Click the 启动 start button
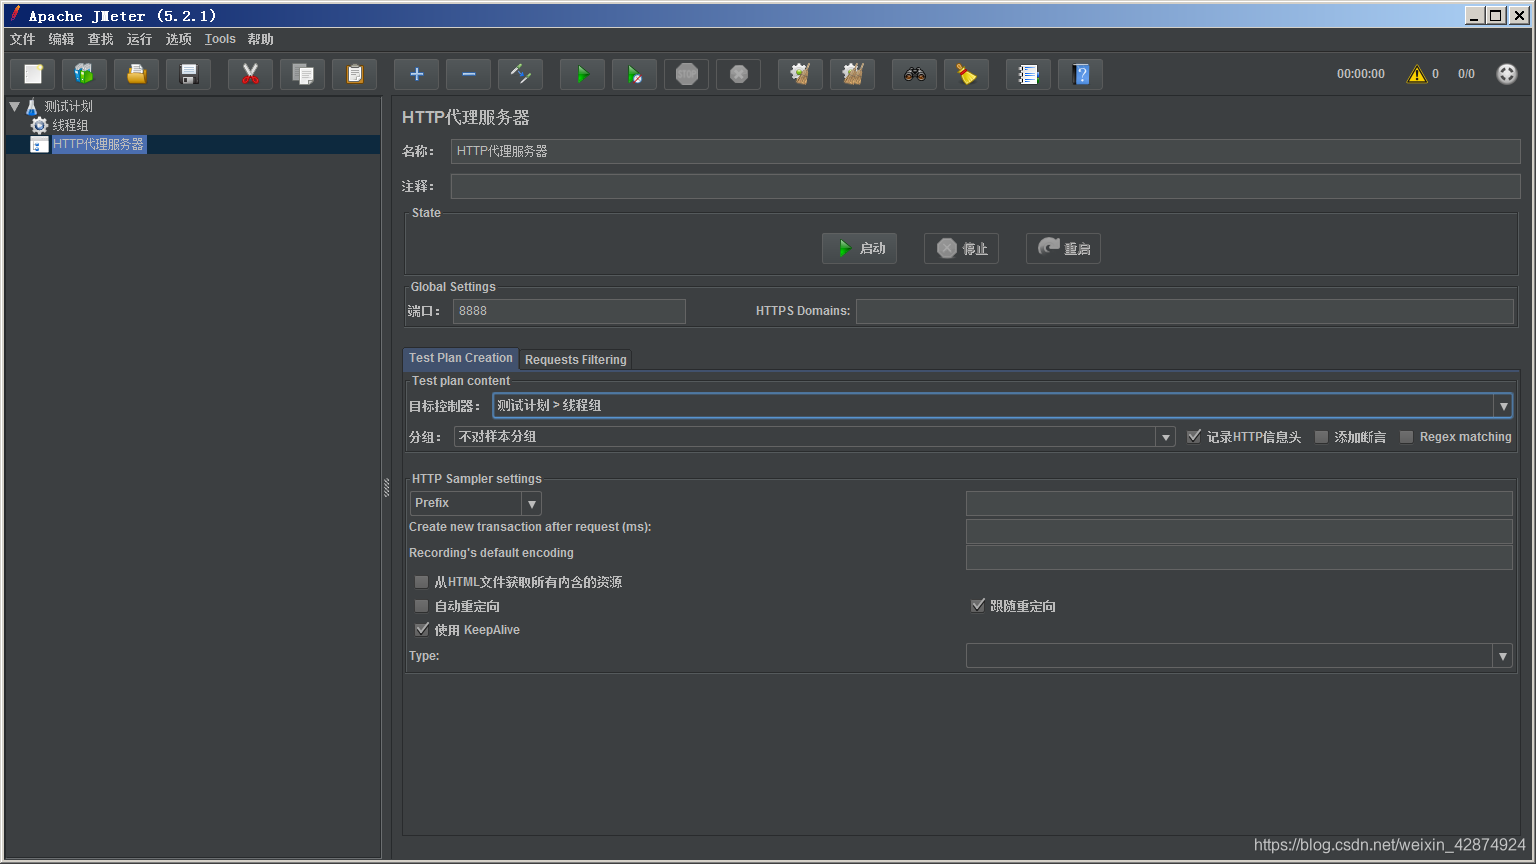The height and width of the screenshot is (864, 1536). click(859, 248)
